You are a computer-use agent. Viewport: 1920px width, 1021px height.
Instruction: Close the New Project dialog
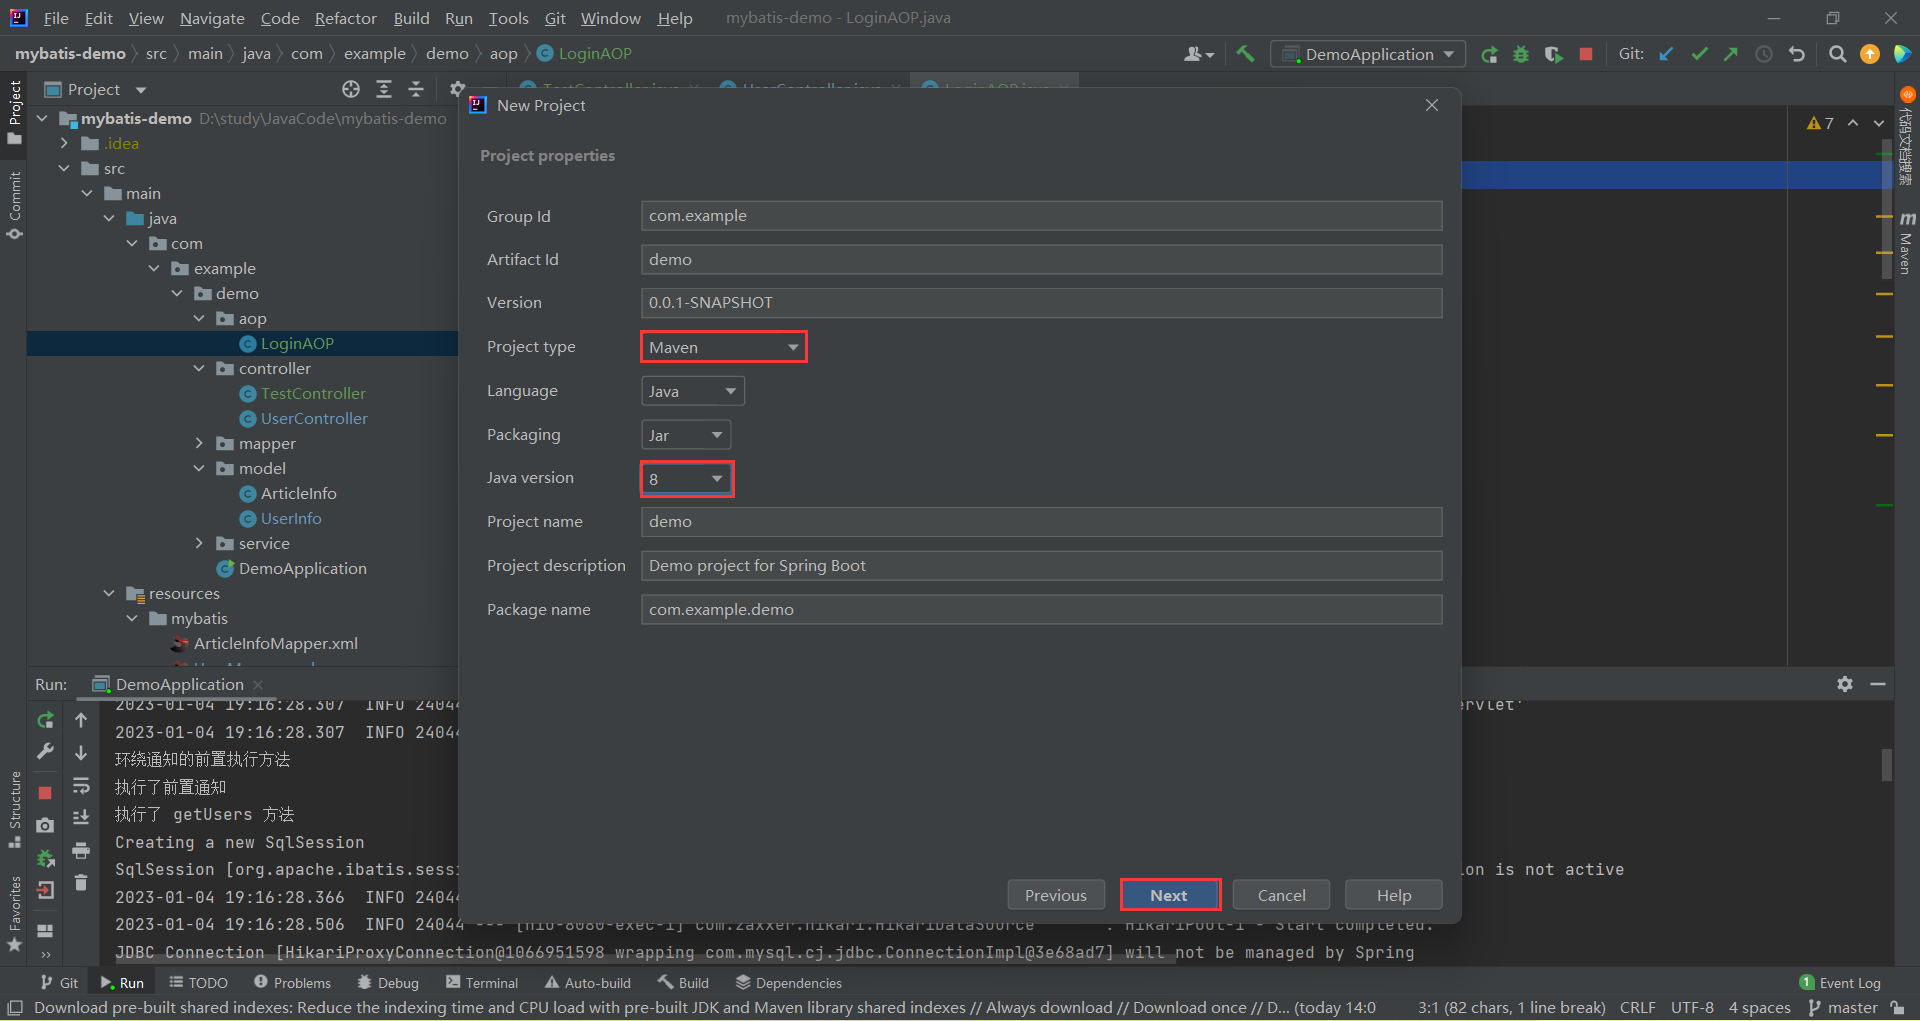click(x=1432, y=105)
